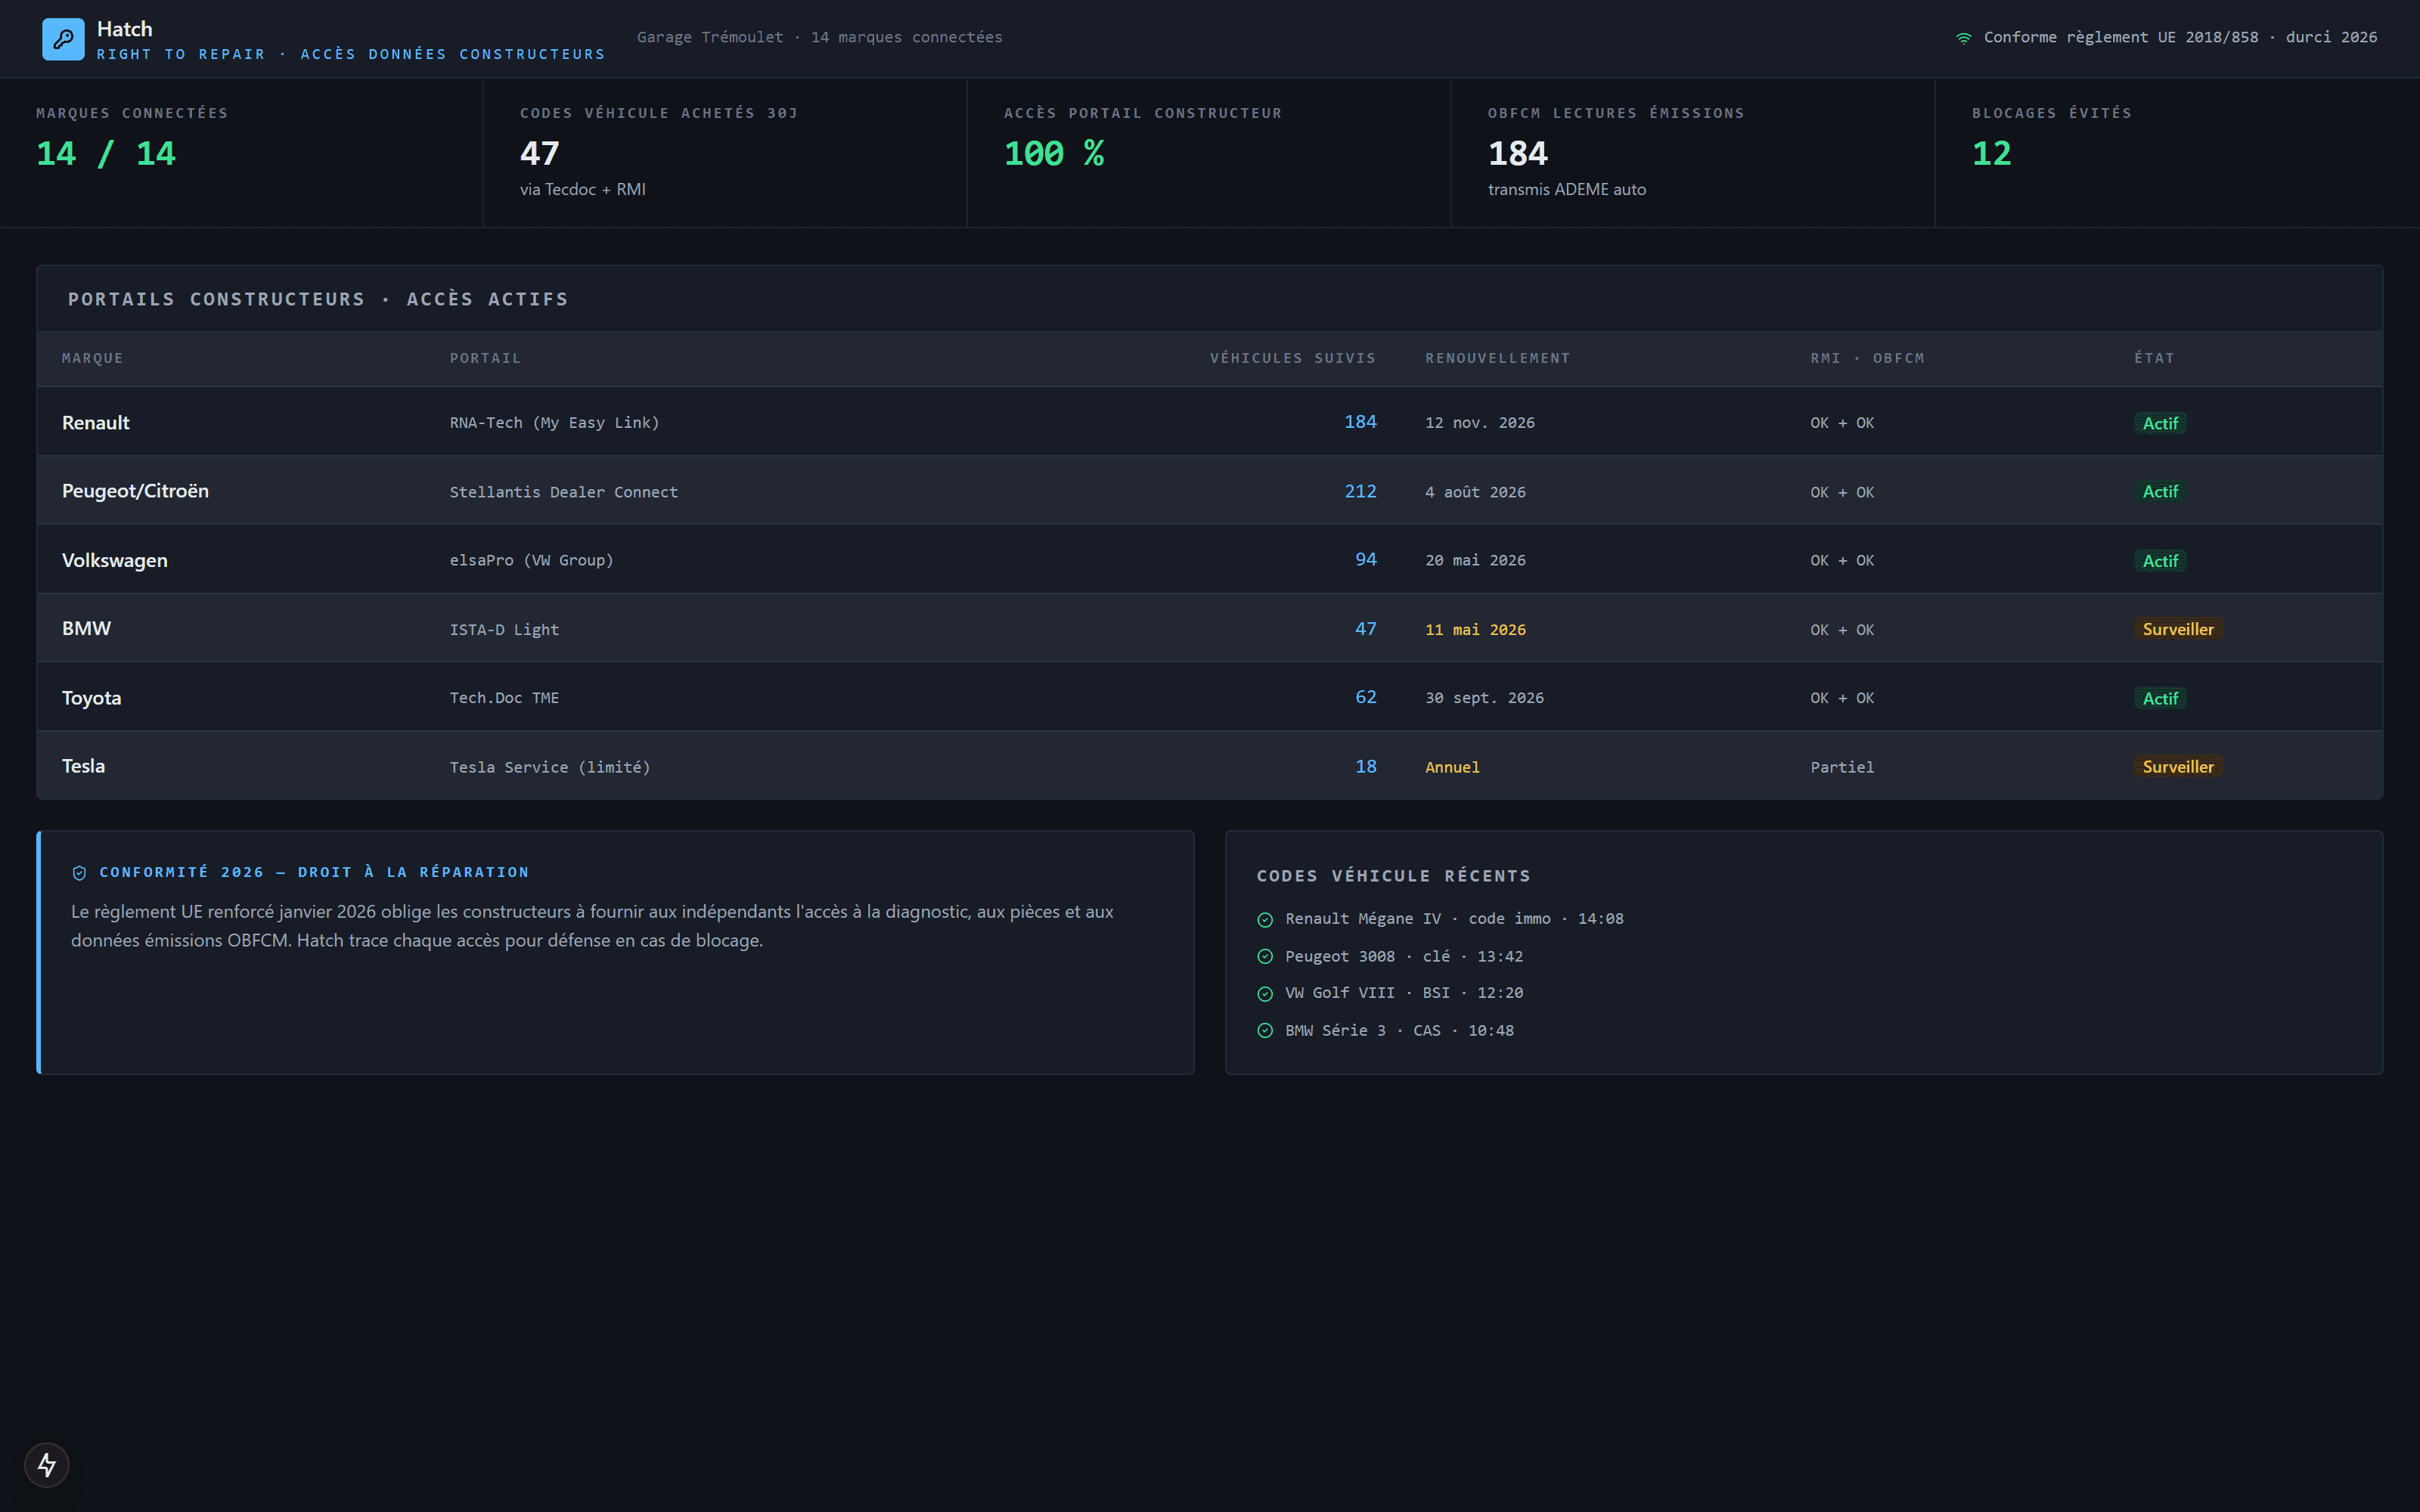2420x1512 pixels.
Task: Click Tesla's Partiel RMI status
Action: (1842, 767)
